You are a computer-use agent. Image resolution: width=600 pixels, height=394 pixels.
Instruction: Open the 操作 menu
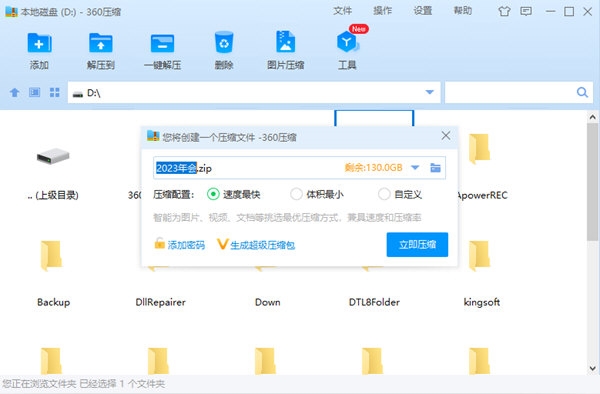(382, 11)
